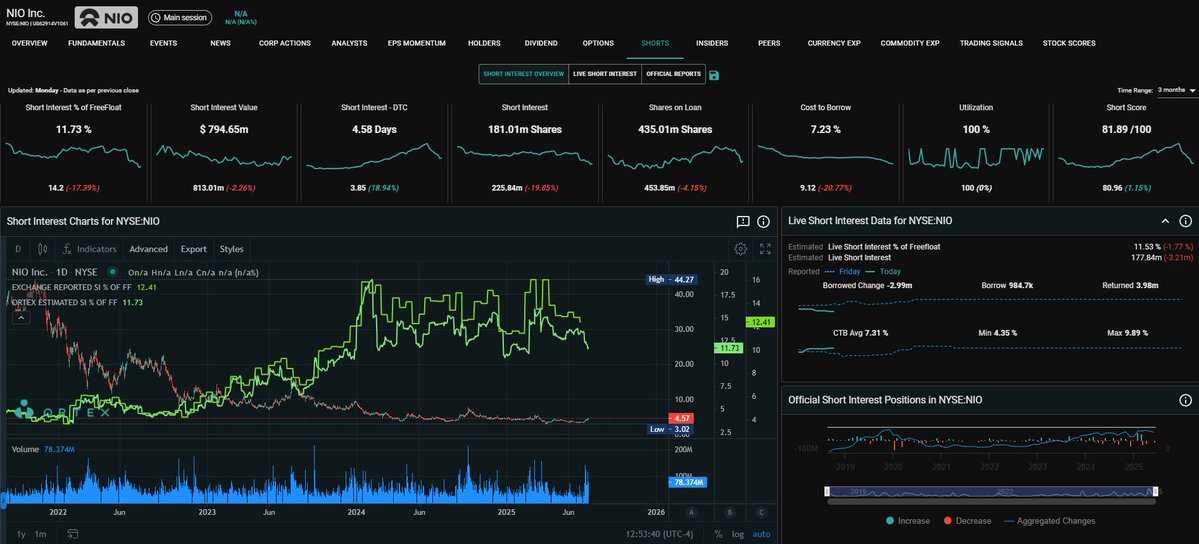Screen dimensions: 1199x544
Task: Toggle Aggregated Changes series in the legend
Action: [1048, 521]
